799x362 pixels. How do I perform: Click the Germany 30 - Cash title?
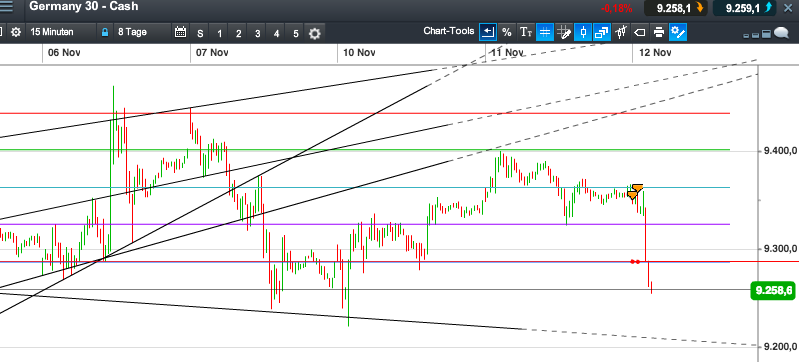point(84,7)
